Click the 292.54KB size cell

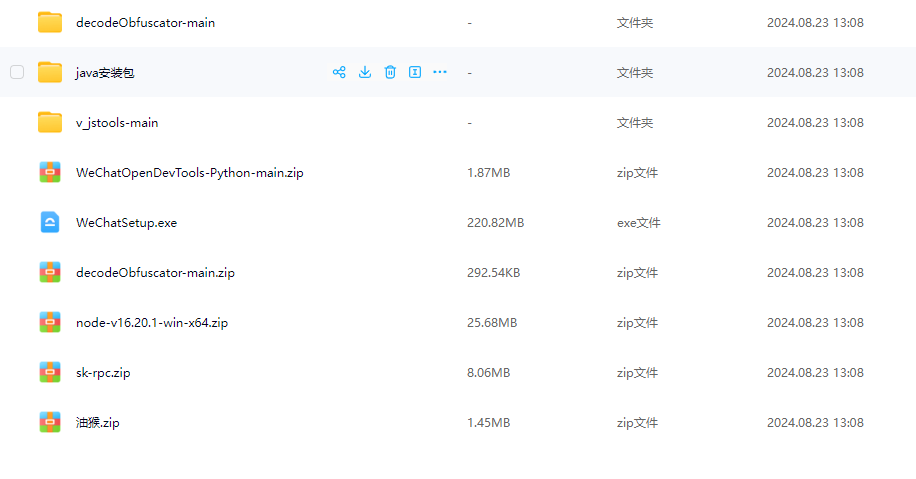point(494,273)
